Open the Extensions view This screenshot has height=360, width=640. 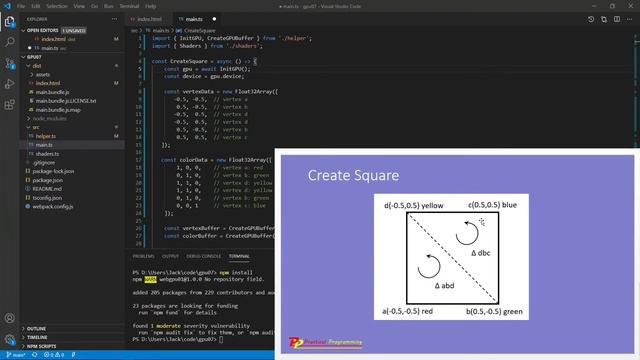(x=9, y=104)
